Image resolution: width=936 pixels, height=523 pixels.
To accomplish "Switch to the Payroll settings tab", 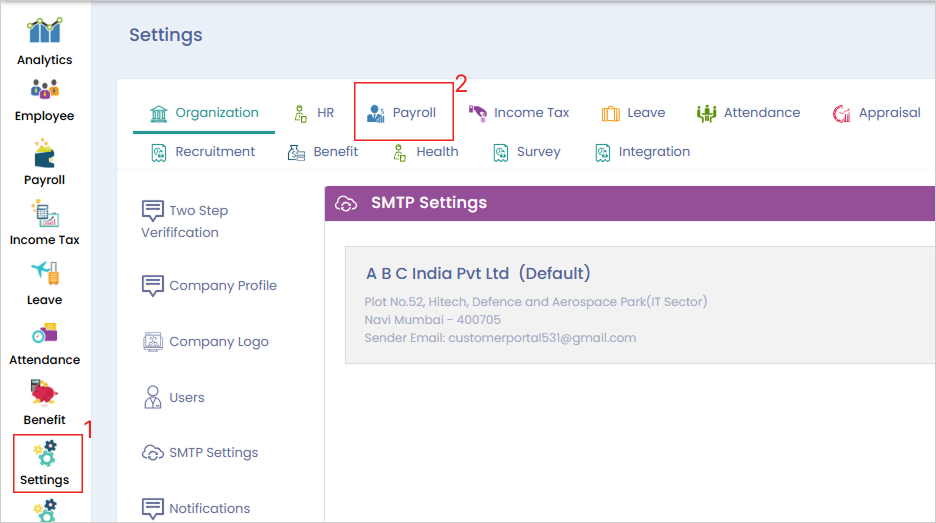I will 403,113.
